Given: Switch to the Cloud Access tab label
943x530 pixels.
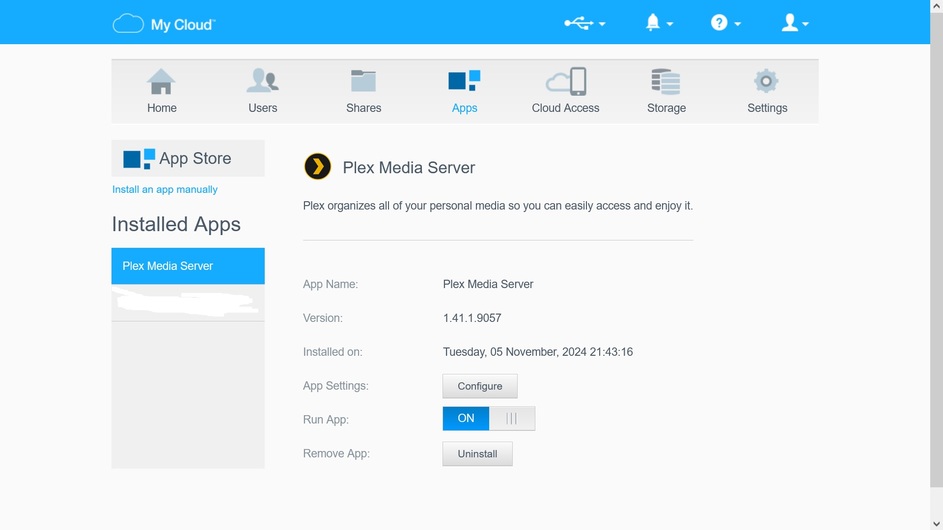Looking at the screenshot, I should [565, 108].
